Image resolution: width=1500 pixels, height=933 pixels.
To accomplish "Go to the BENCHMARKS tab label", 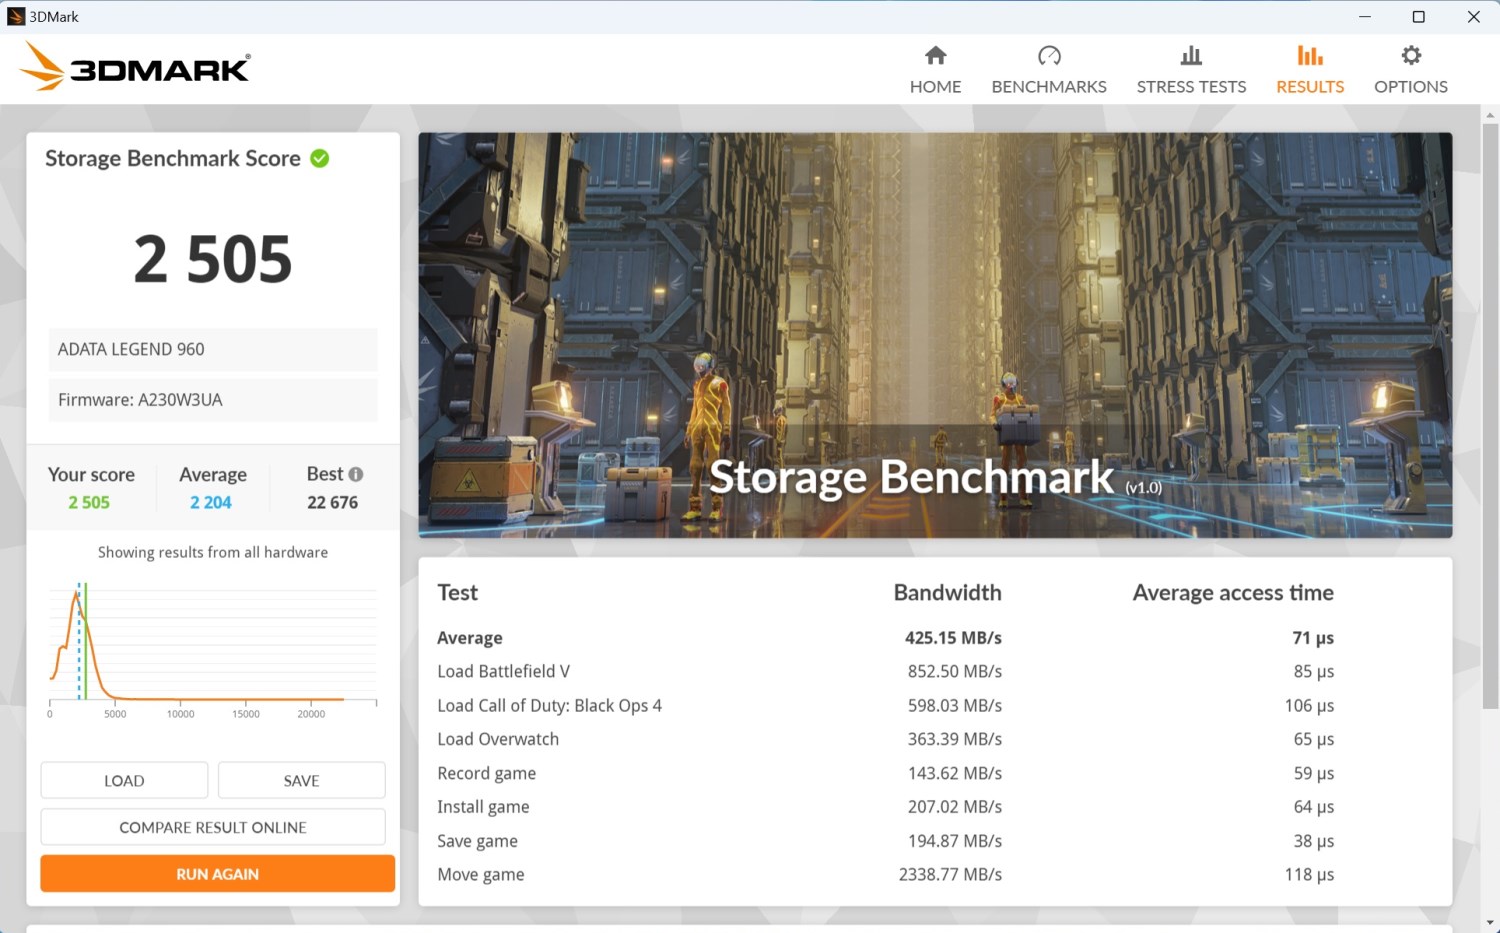I will [x=1049, y=87].
